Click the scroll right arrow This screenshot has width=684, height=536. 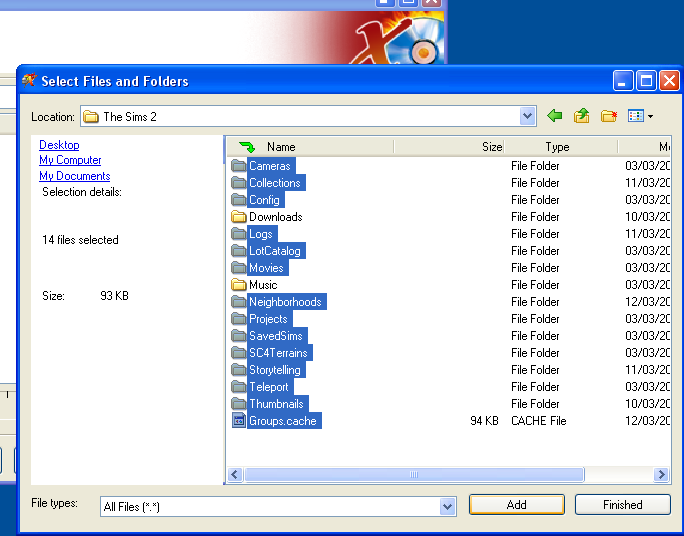pyautogui.click(x=661, y=474)
